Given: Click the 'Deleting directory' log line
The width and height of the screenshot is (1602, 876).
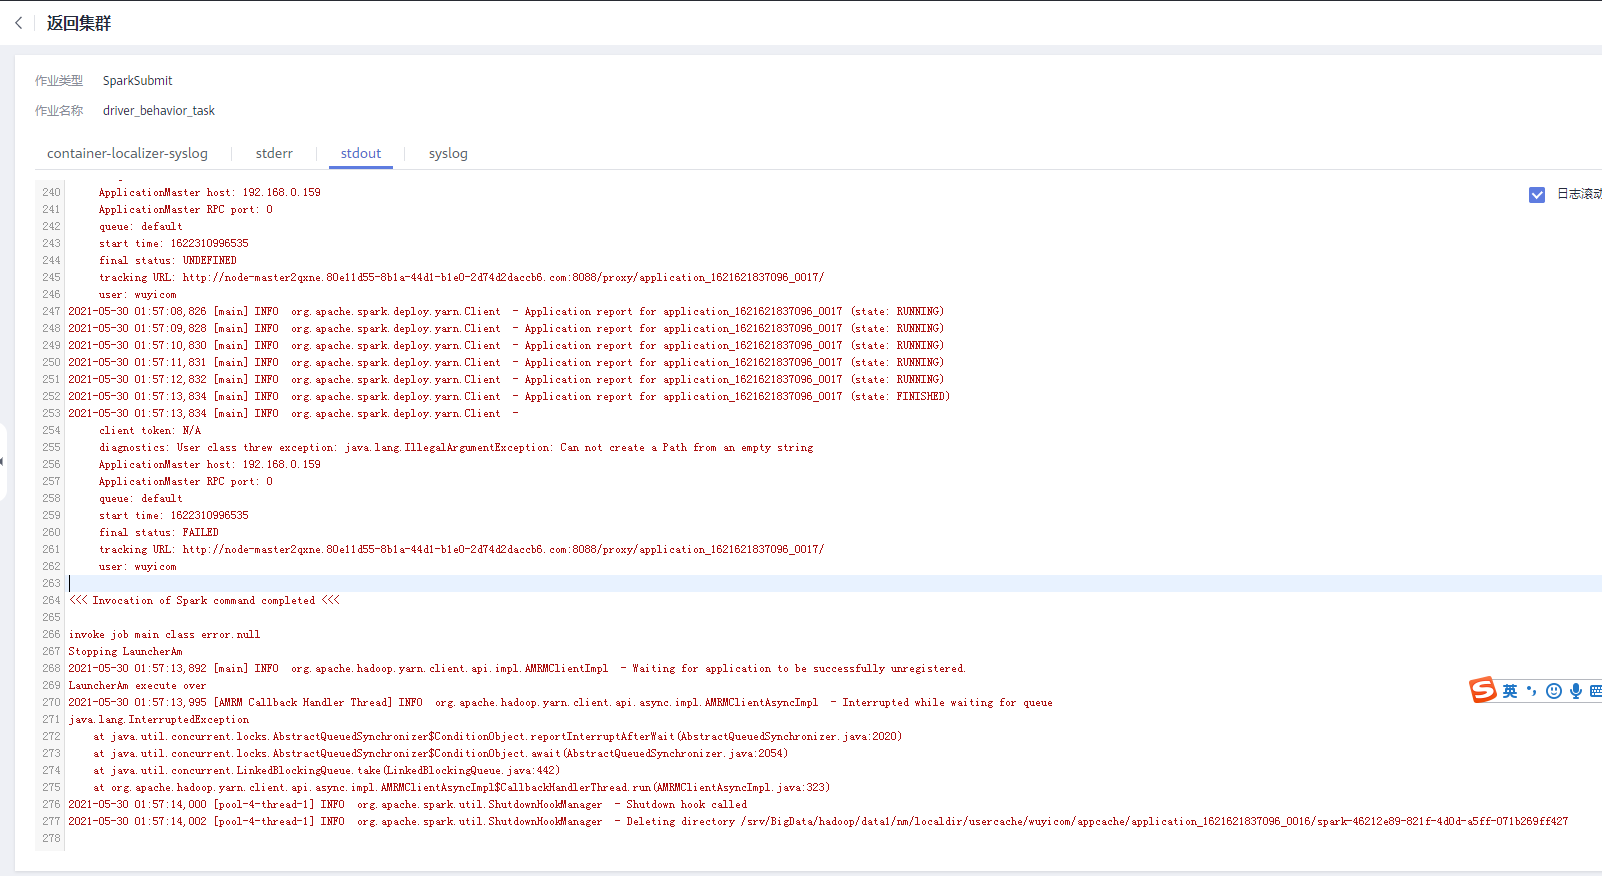Looking at the screenshot, I should [x=818, y=822].
